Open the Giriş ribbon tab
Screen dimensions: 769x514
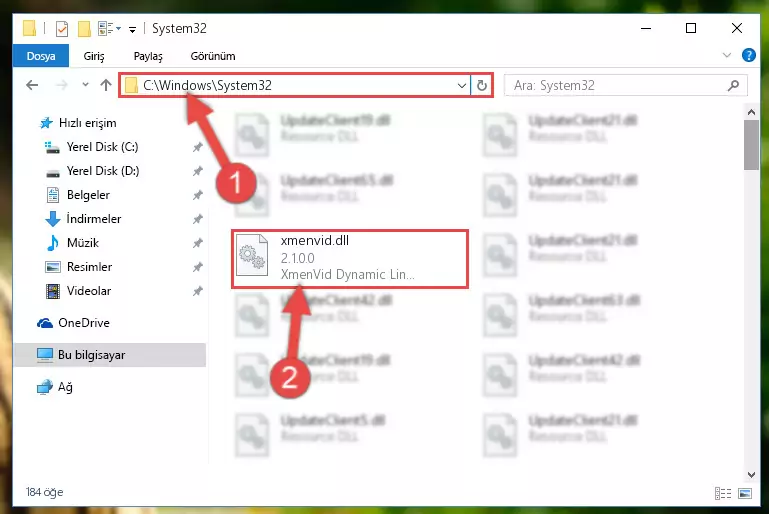click(x=94, y=56)
